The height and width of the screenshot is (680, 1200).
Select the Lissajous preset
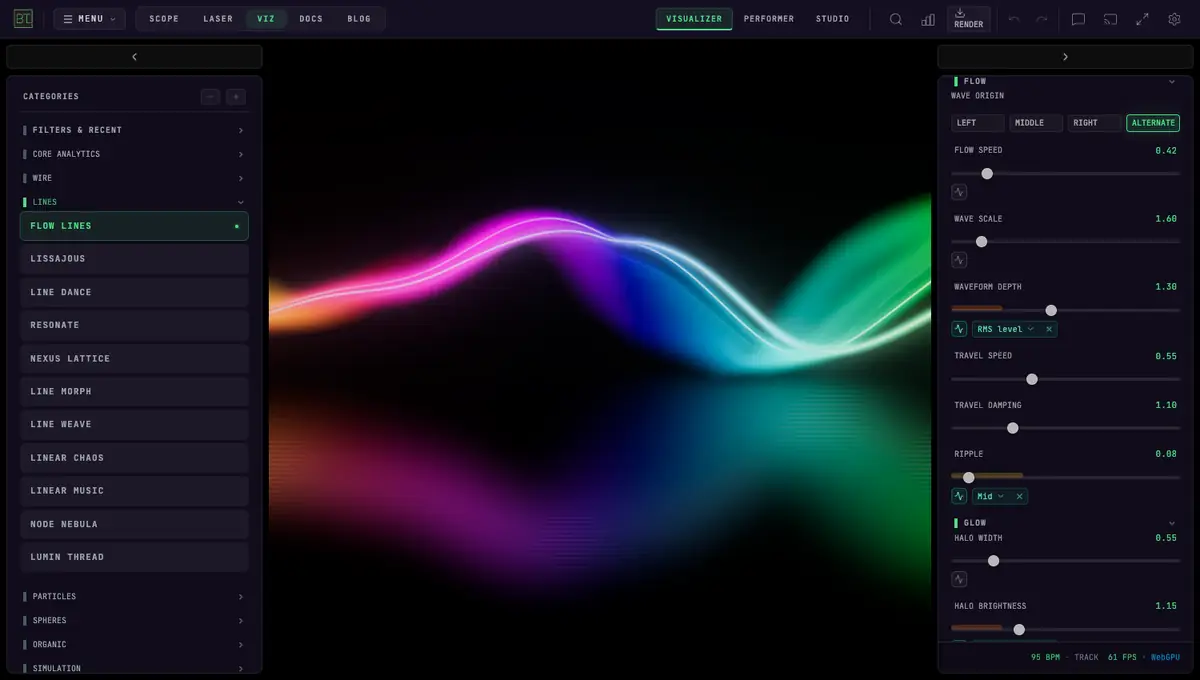[x=134, y=259]
